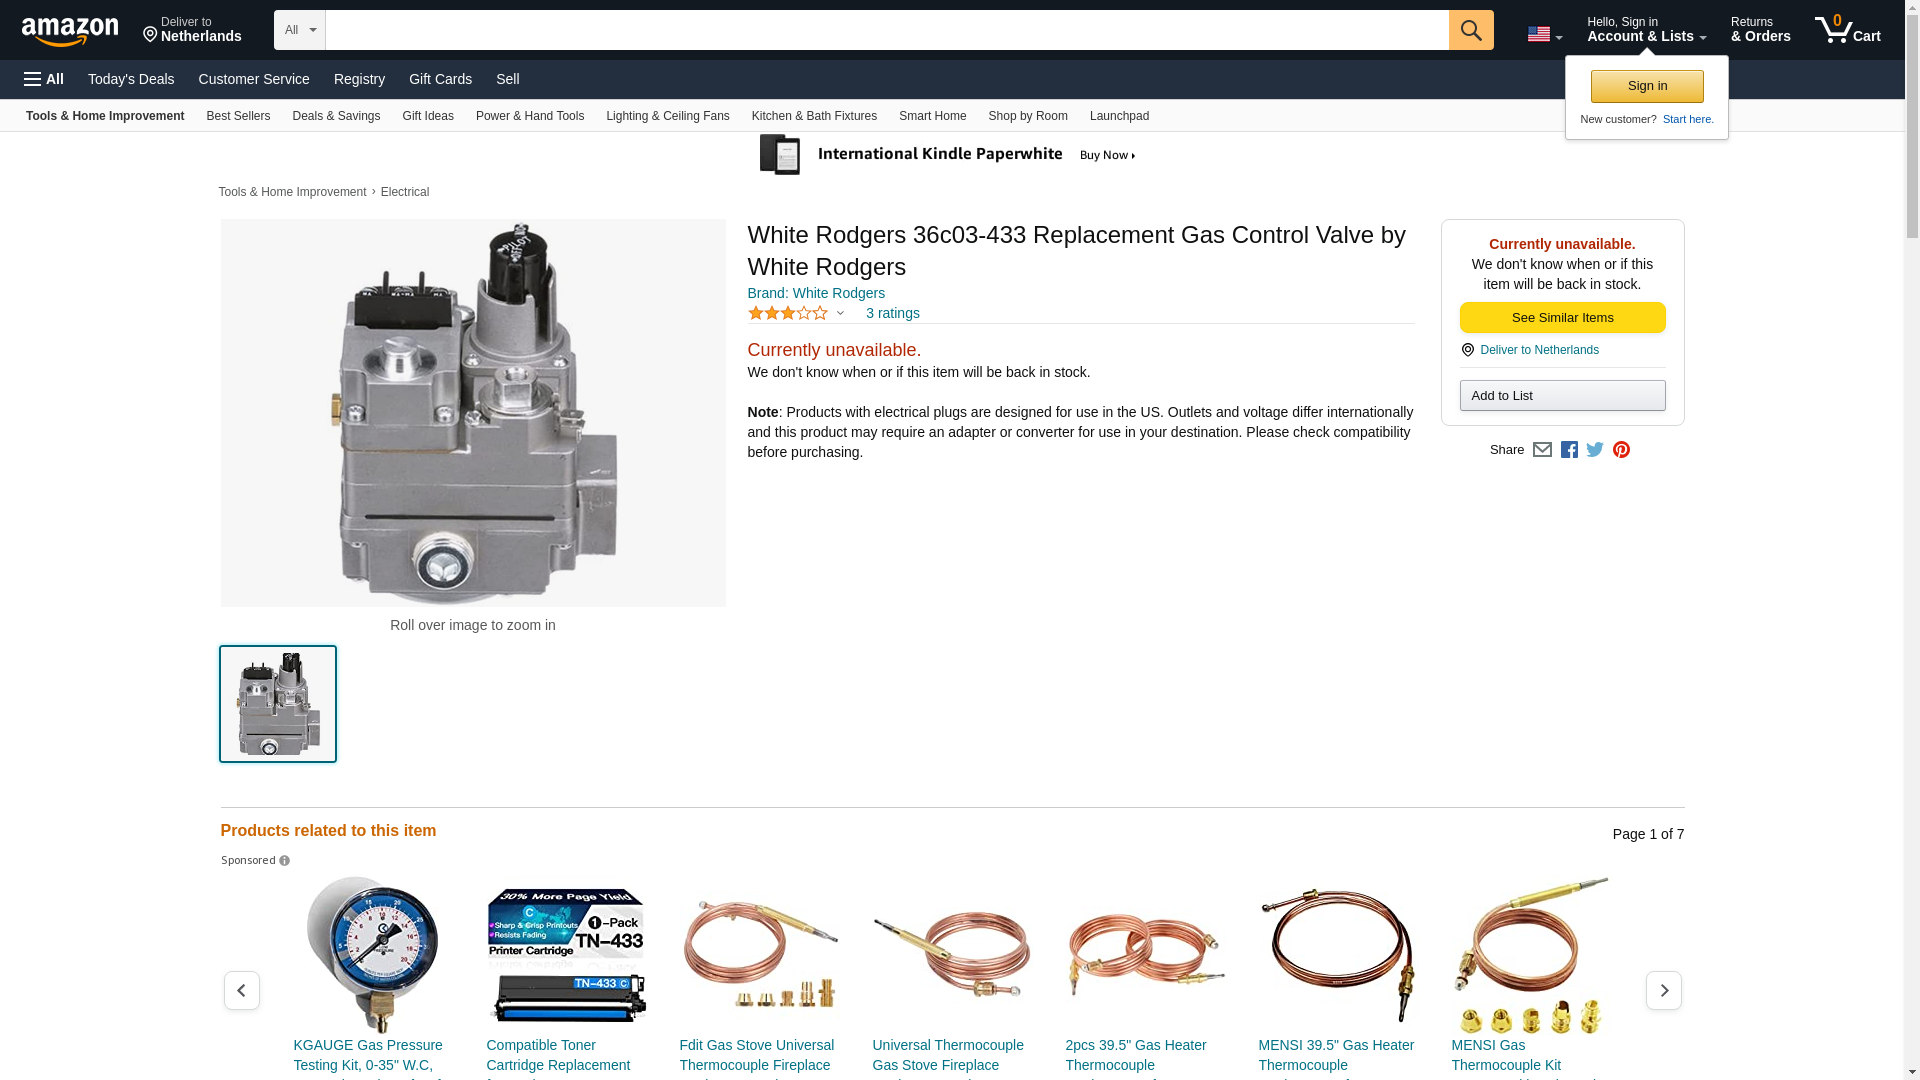The height and width of the screenshot is (1080, 1920).
Task: Advance carousel with next arrow
Action: pos(1663,990)
